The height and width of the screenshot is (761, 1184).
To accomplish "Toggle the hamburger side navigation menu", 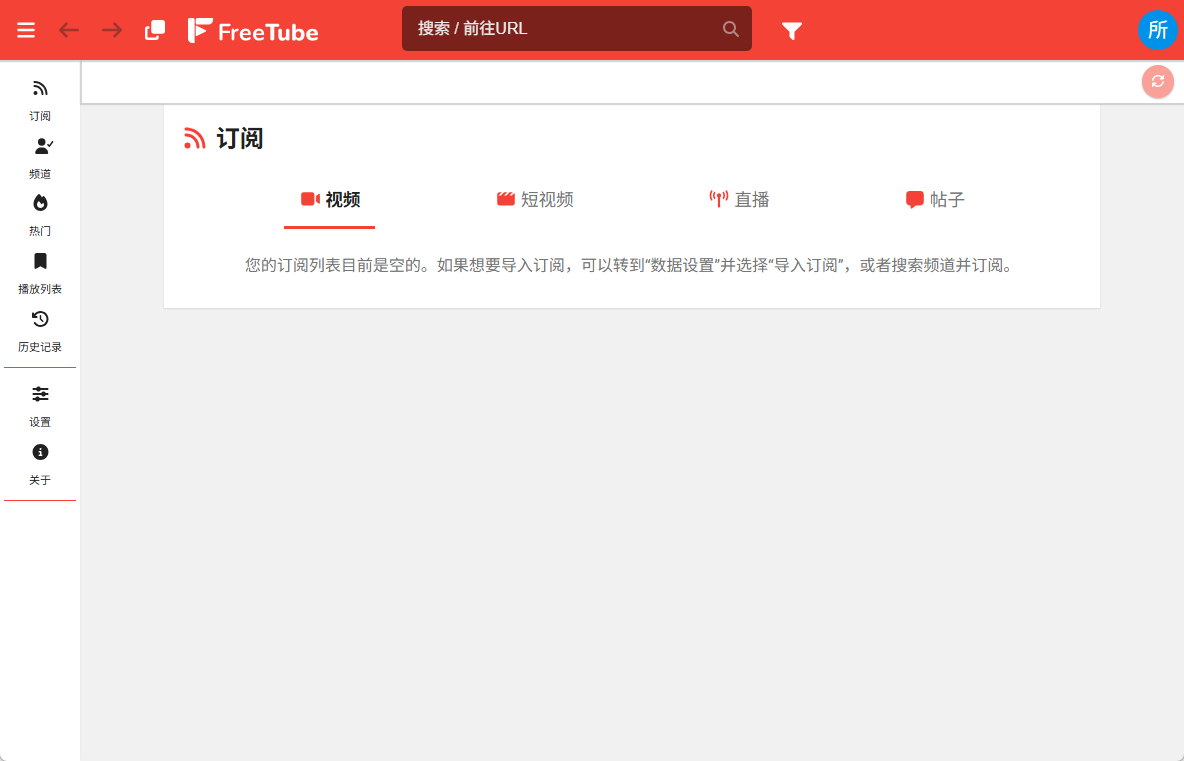I will pos(26,30).
